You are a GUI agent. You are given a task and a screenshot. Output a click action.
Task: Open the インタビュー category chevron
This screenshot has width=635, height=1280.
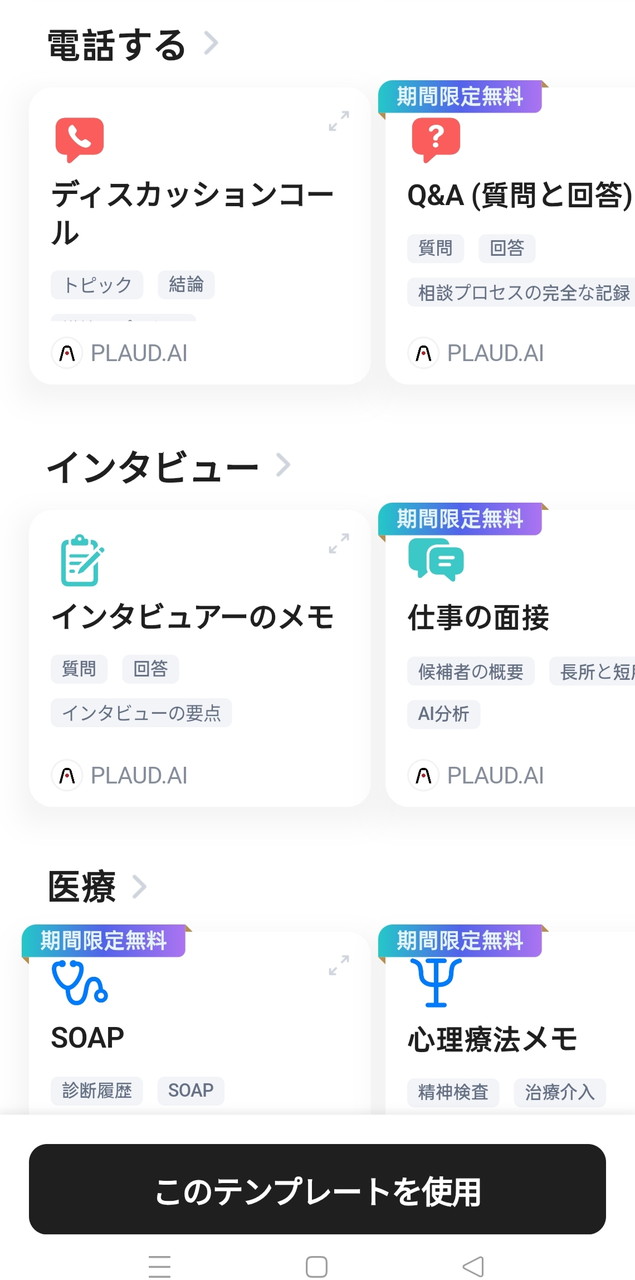pos(283,465)
